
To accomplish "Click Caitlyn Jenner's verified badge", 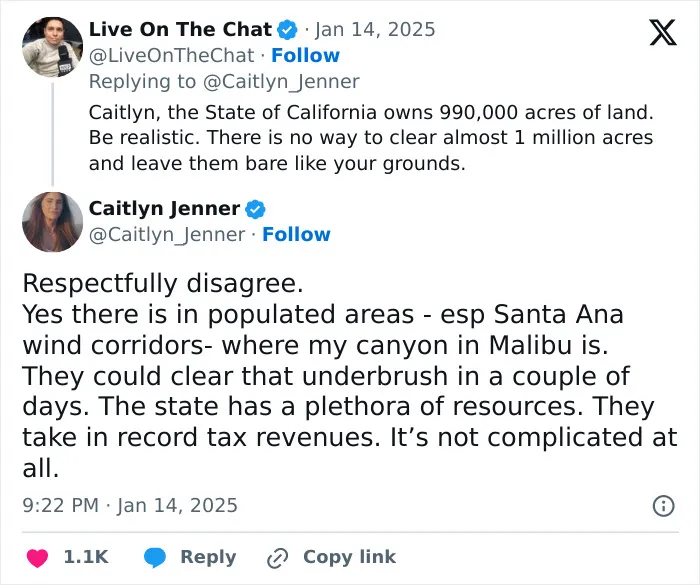I will click(255, 209).
